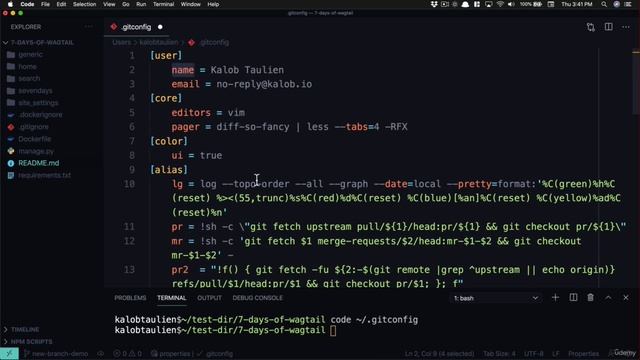Screen dimensions: 640x360
Task: Click '[alias]' section text on line 9
Action: point(169,169)
